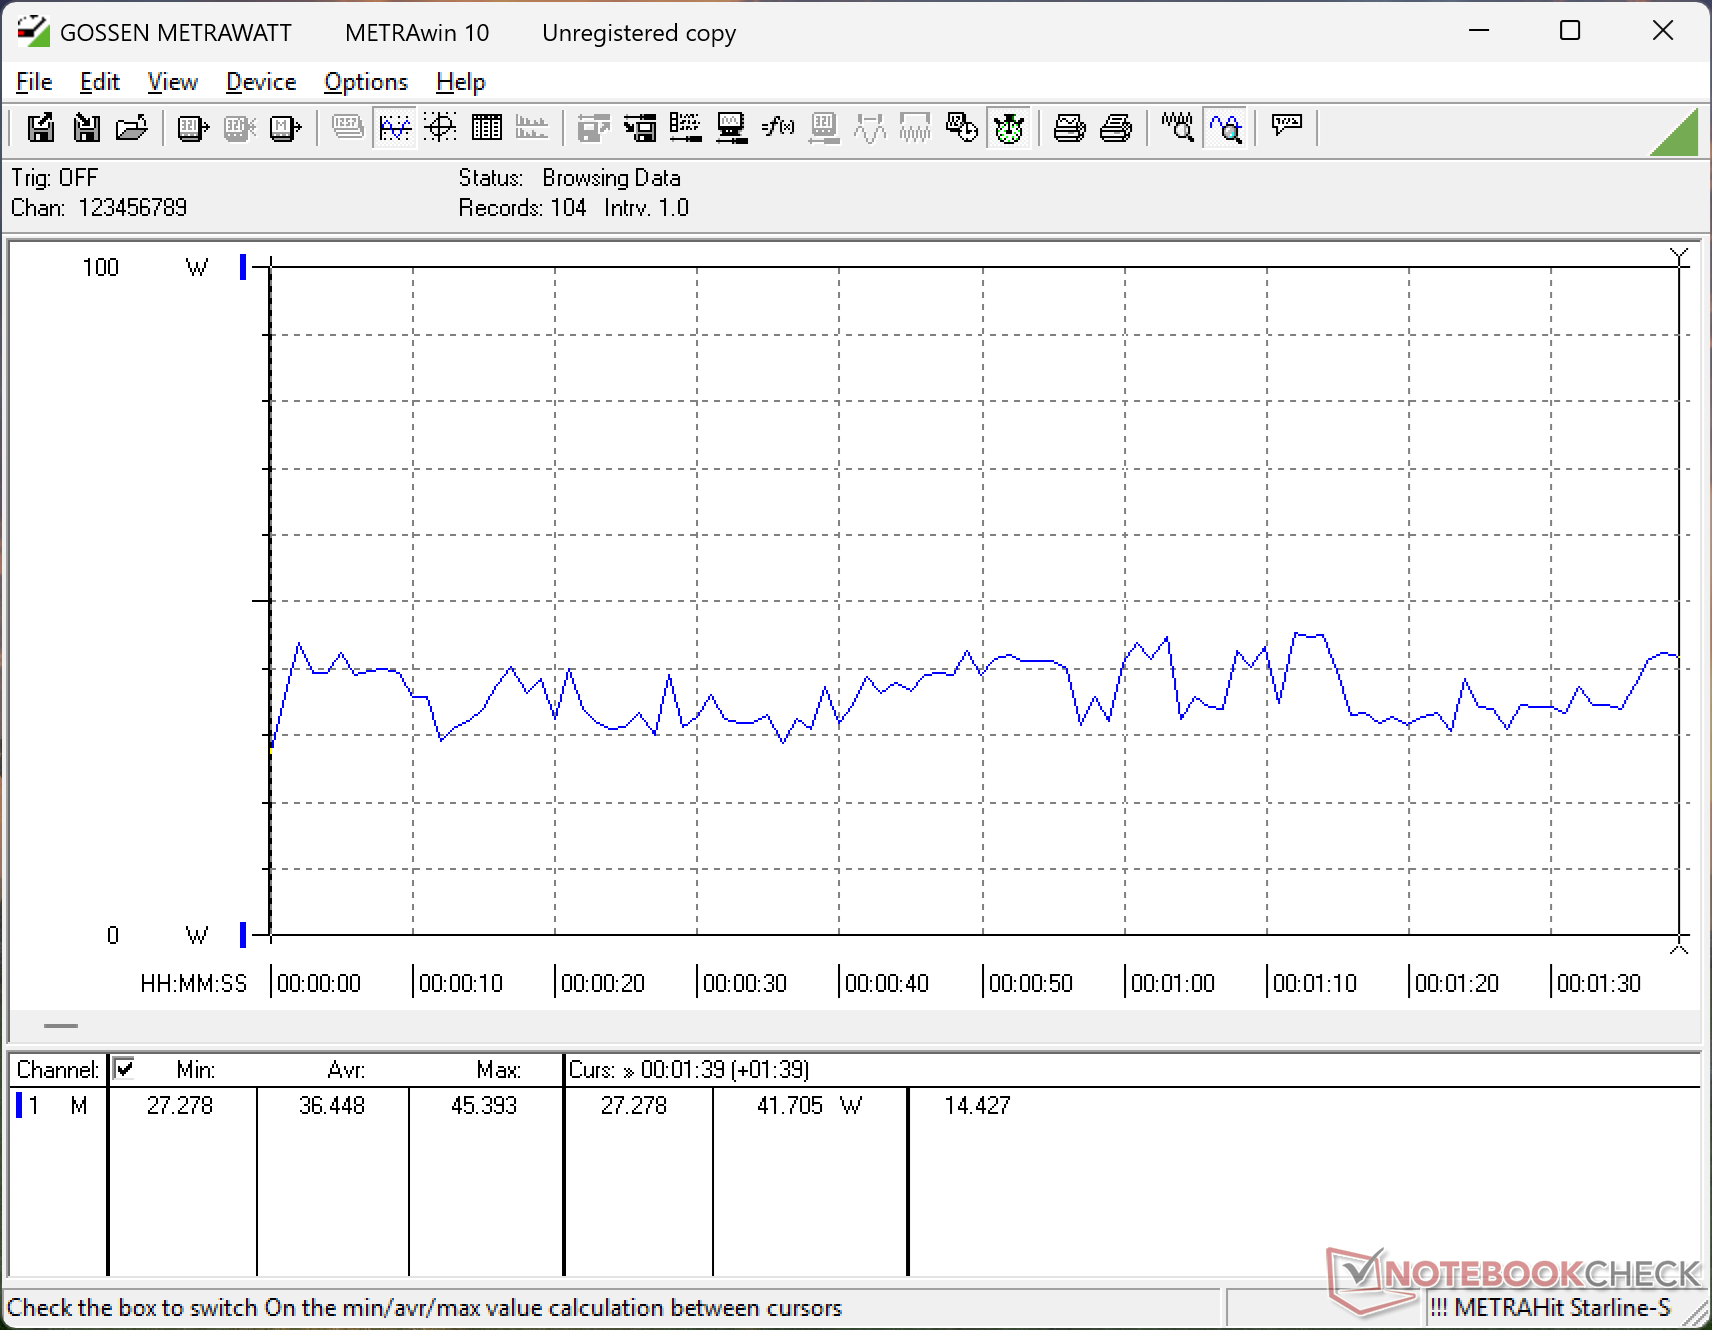Open the View menu dropdown
The width and height of the screenshot is (1712, 1330).
(x=172, y=82)
